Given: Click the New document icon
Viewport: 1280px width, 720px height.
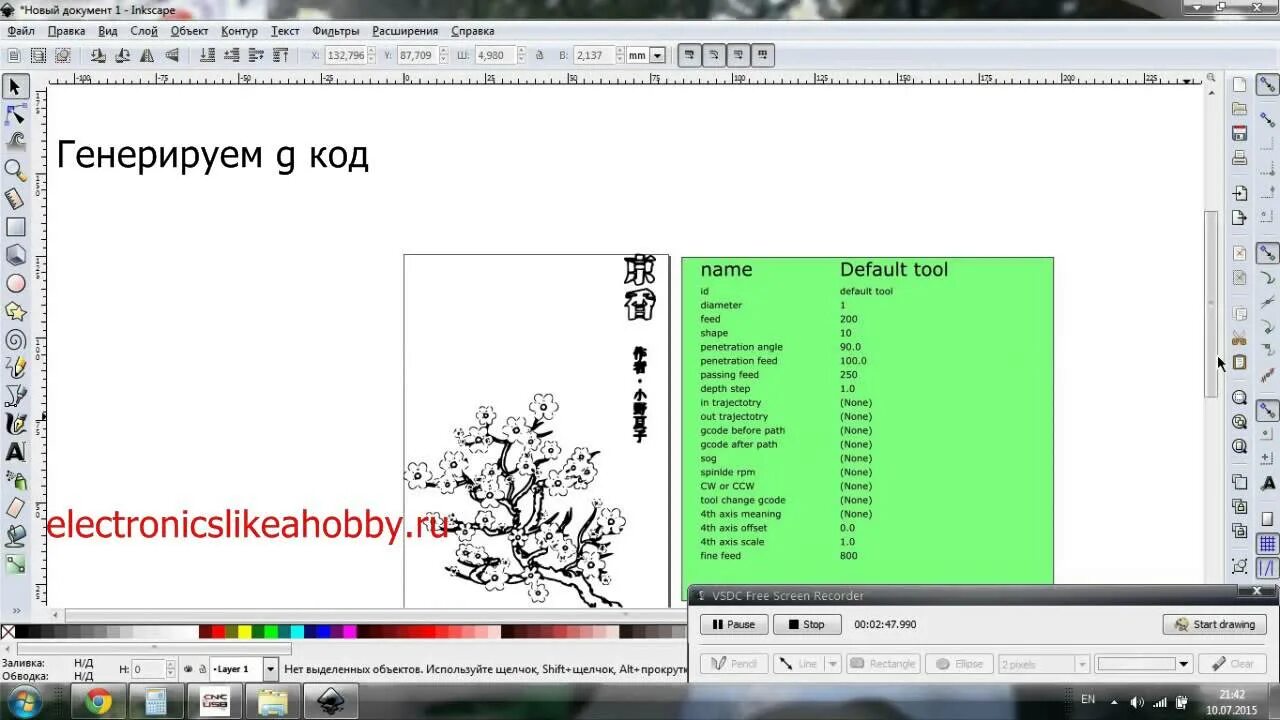Looking at the screenshot, I should [1239, 84].
